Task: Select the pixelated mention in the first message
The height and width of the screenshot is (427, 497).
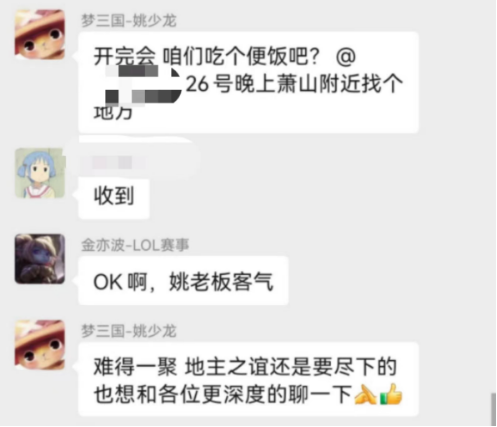Action: pos(143,85)
